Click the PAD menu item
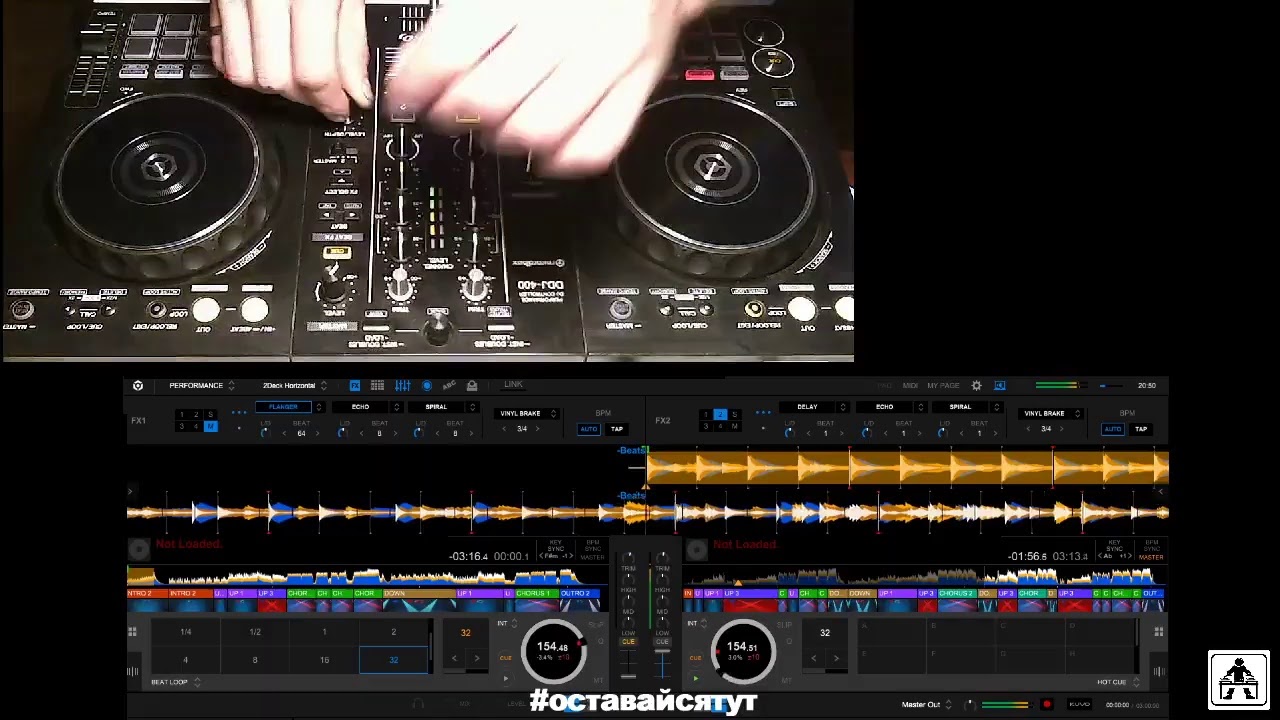 (x=884, y=385)
